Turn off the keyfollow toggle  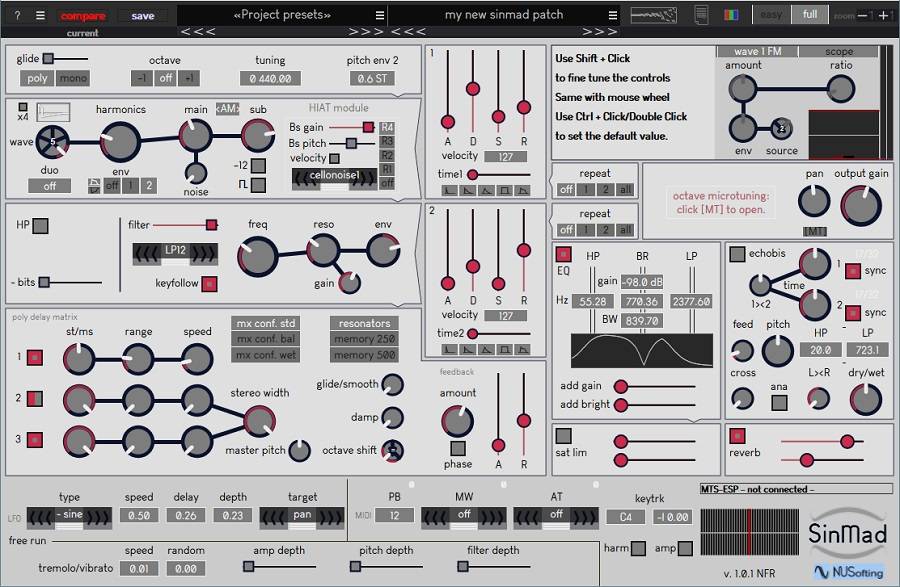click(209, 284)
